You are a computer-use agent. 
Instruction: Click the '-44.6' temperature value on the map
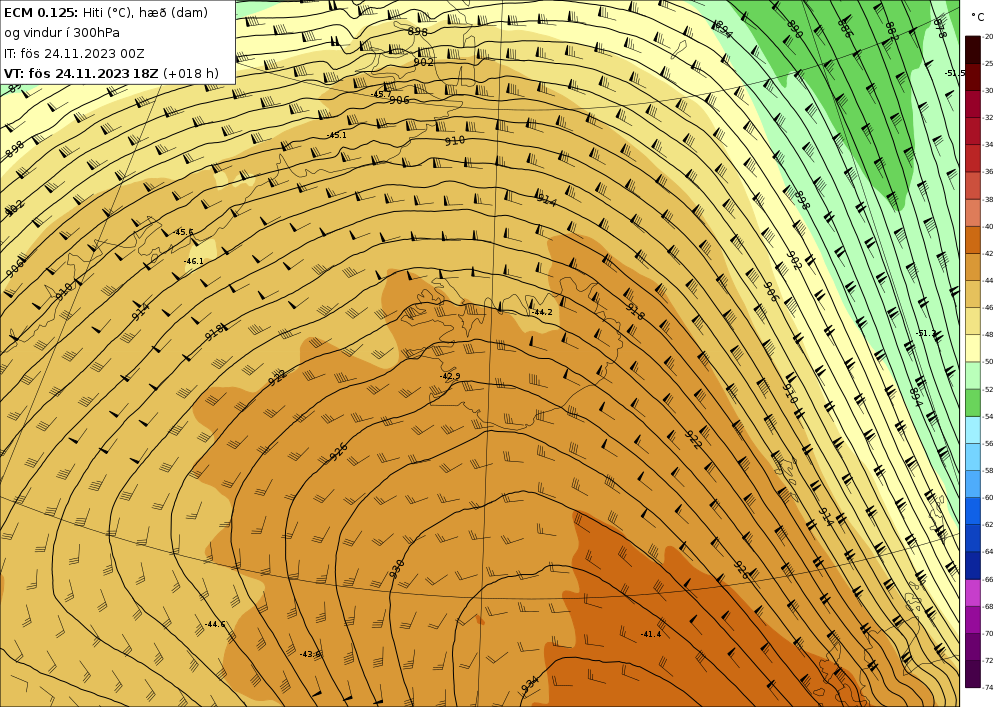(x=215, y=624)
